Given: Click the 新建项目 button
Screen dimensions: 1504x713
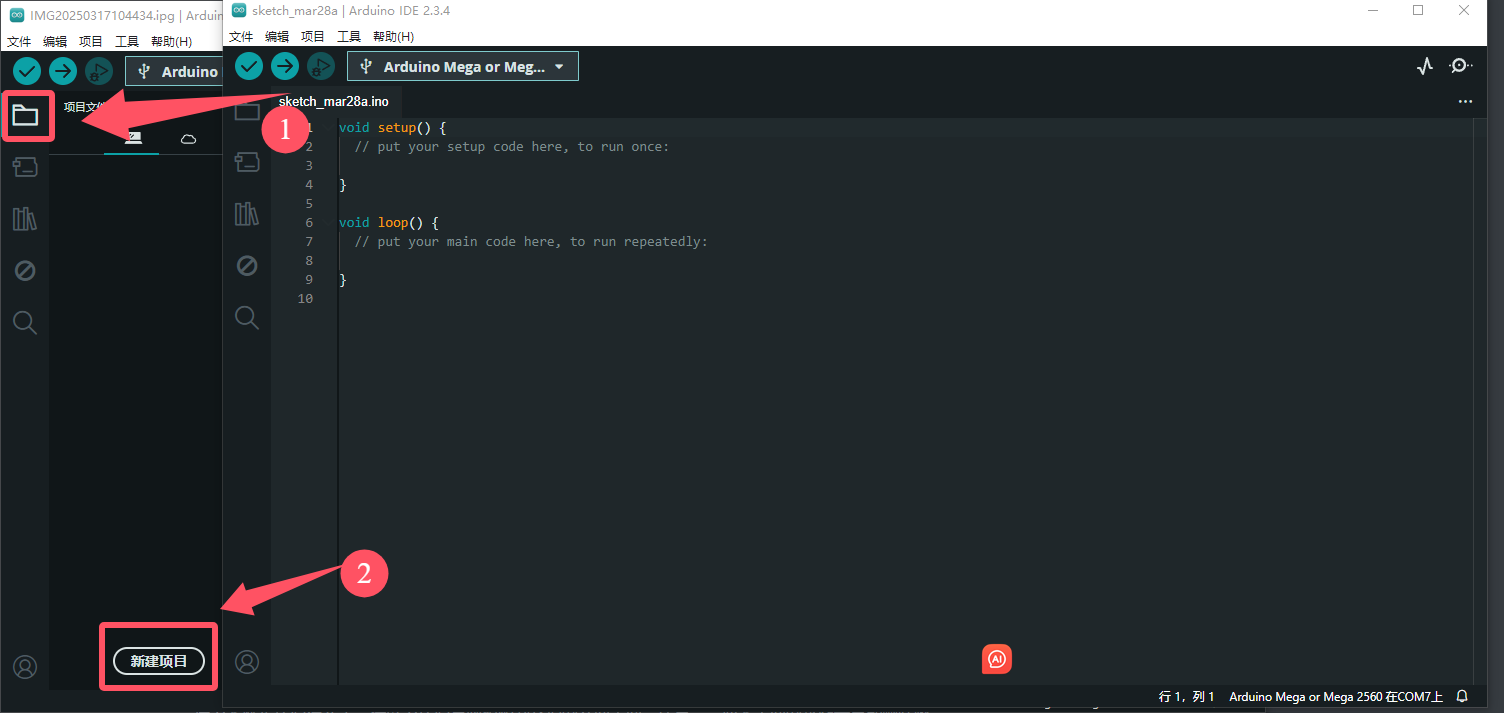Looking at the screenshot, I should [x=158, y=661].
